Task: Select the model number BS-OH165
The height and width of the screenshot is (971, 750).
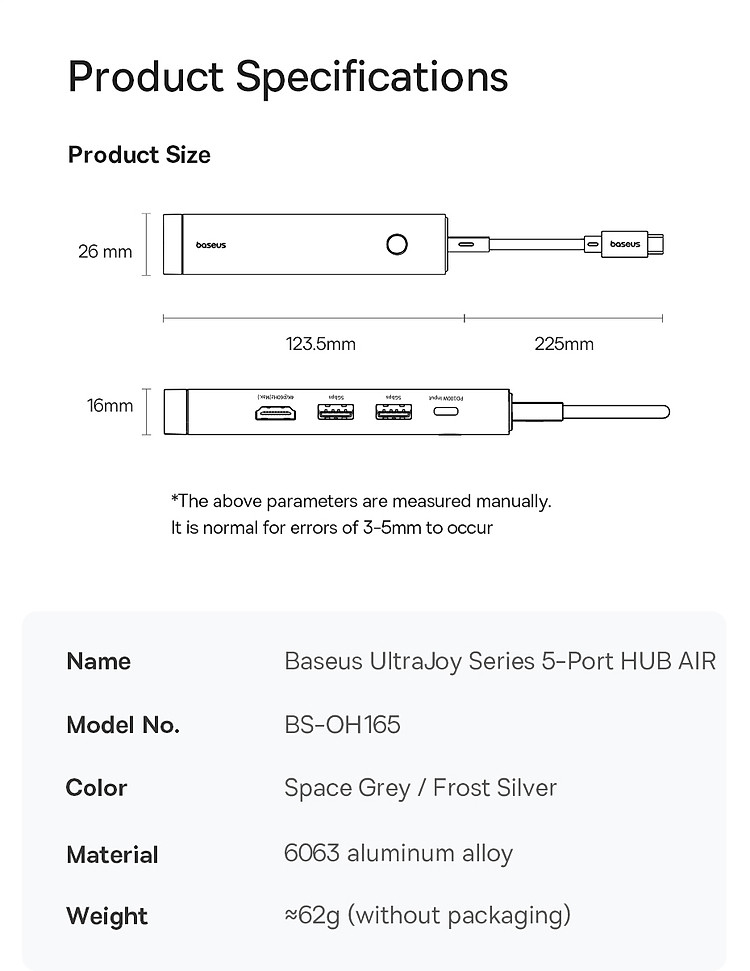Action: 342,725
